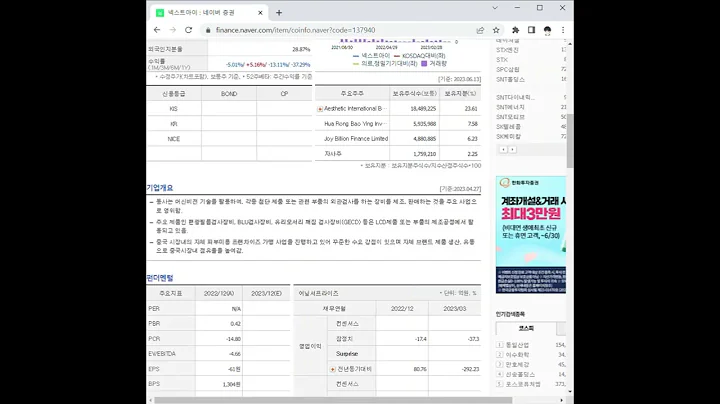720x404 pixels.
Task: Click the vertical page scrollbar thumb
Action: pos(570,140)
